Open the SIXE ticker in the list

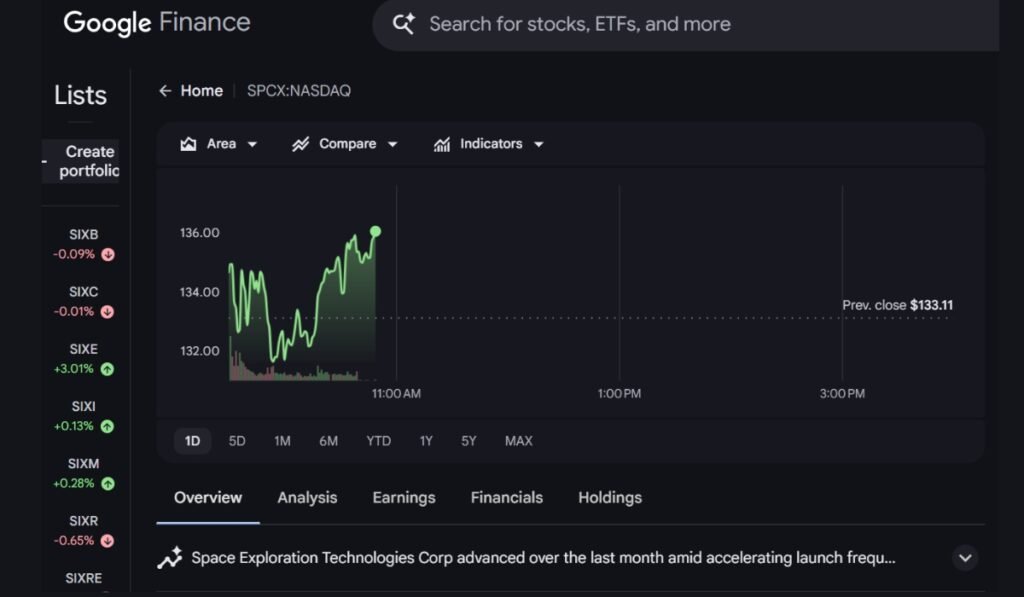click(84, 349)
